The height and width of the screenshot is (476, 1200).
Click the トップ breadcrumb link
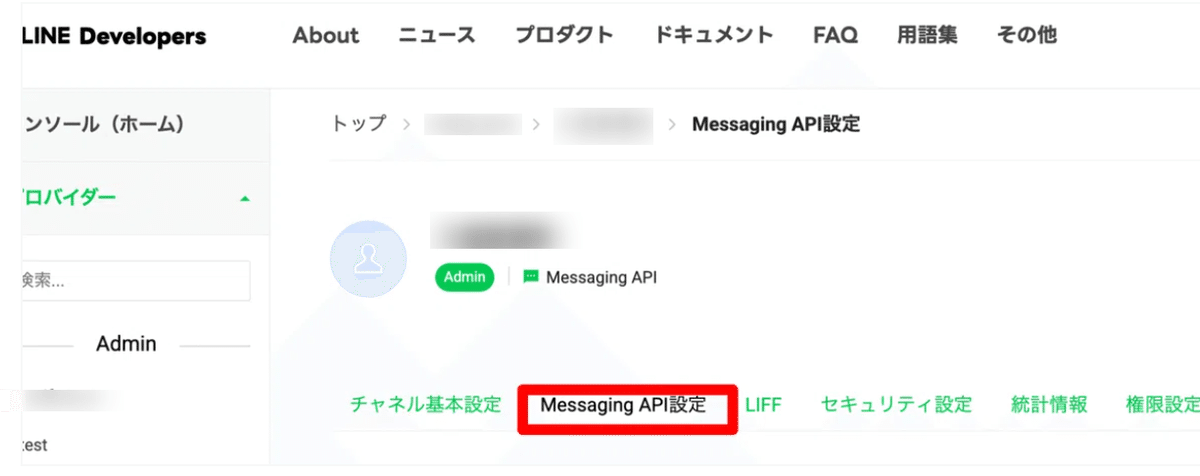point(358,124)
